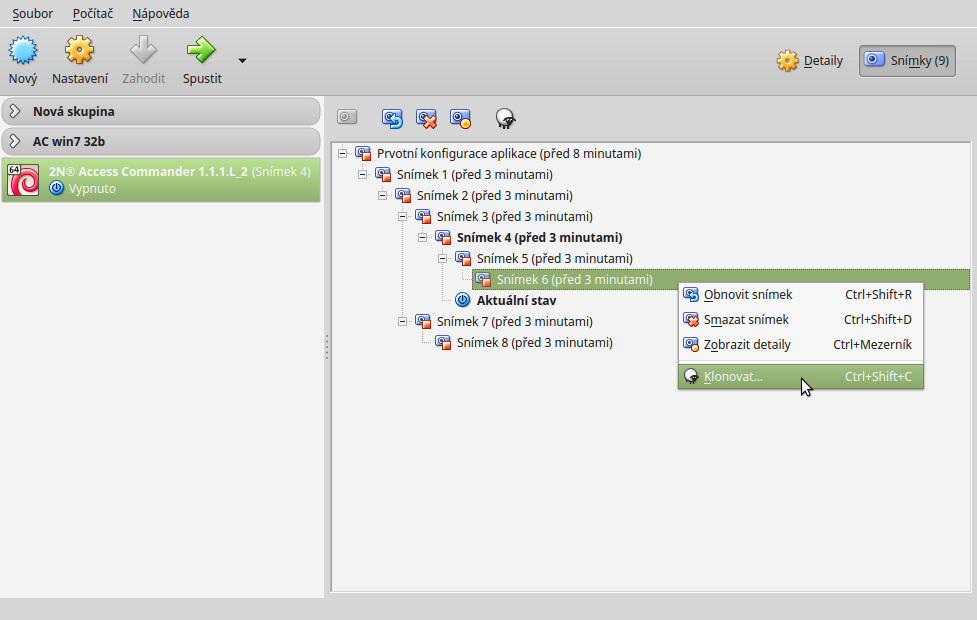
Task: Open the Spustit dropdown arrow
Action: coord(242,60)
